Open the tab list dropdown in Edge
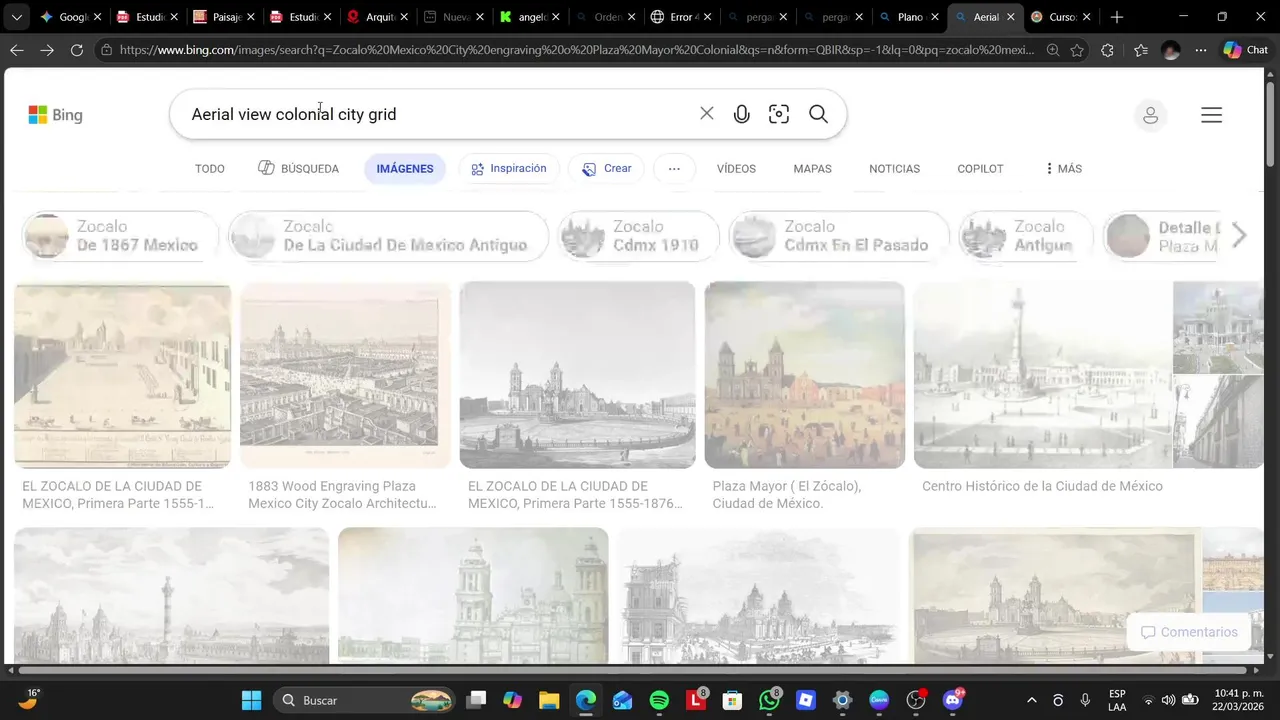1280x720 pixels. point(16,17)
